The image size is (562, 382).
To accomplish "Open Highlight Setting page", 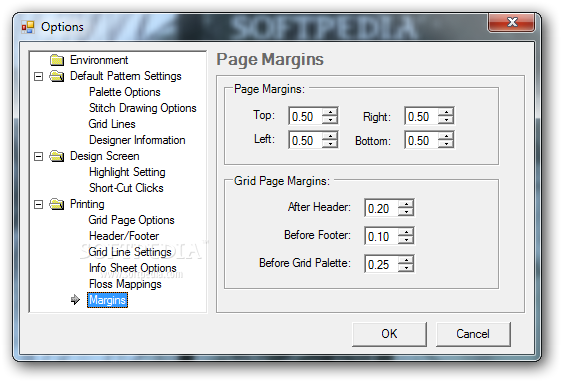I will 127,172.
